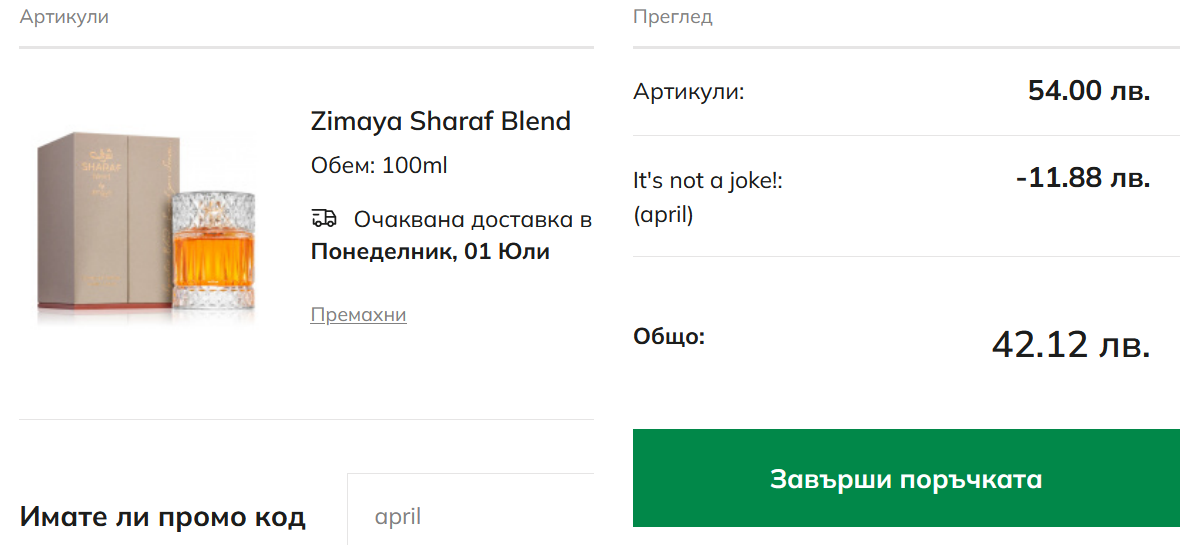Remove item via the Премахни link
The height and width of the screenshot is (545, 1197).
(x=358, y=315)
